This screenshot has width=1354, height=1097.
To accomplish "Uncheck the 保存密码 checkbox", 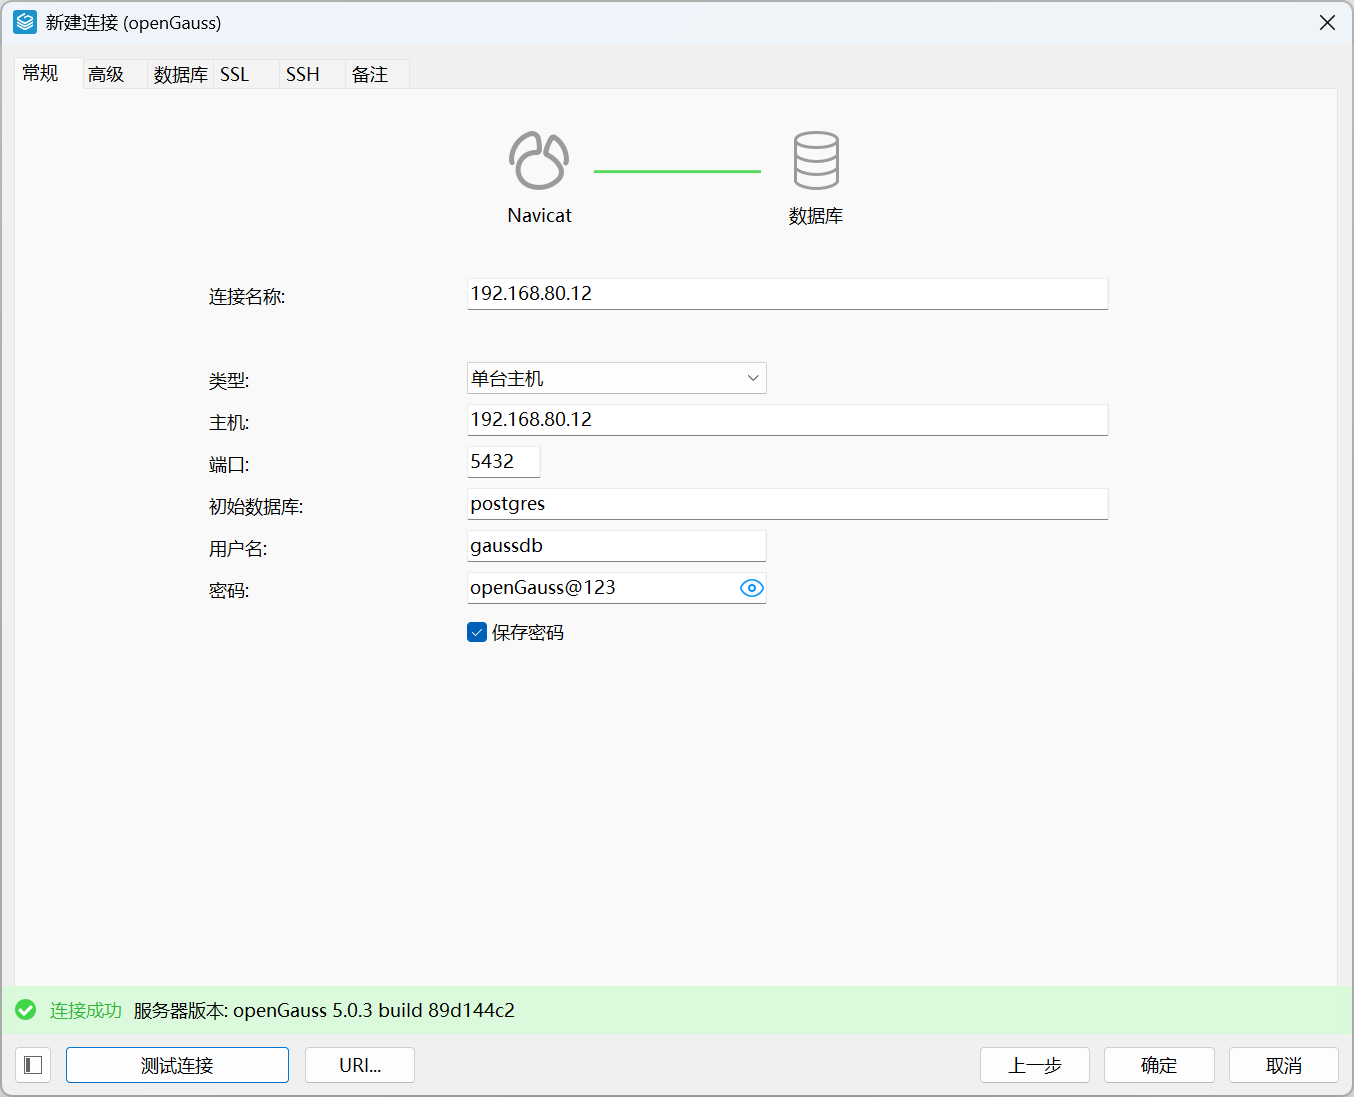I will [x=477, y=632].
